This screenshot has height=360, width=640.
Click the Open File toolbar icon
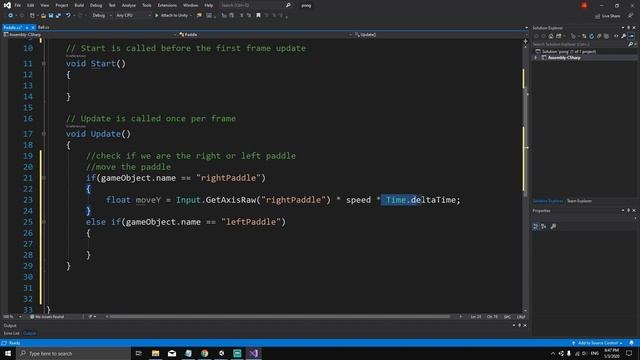[x=43, y=16]
